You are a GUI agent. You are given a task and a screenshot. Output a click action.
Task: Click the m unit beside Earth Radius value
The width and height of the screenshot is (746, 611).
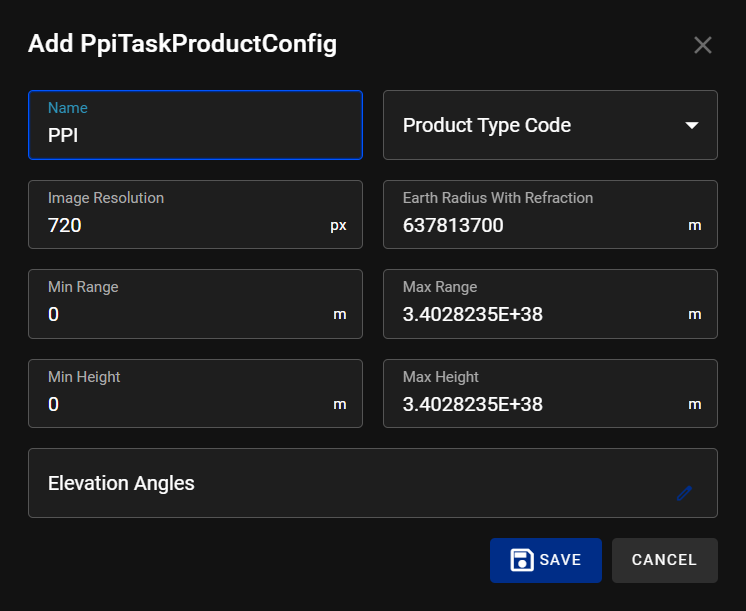pyautogui.click(x=694, y=226)
